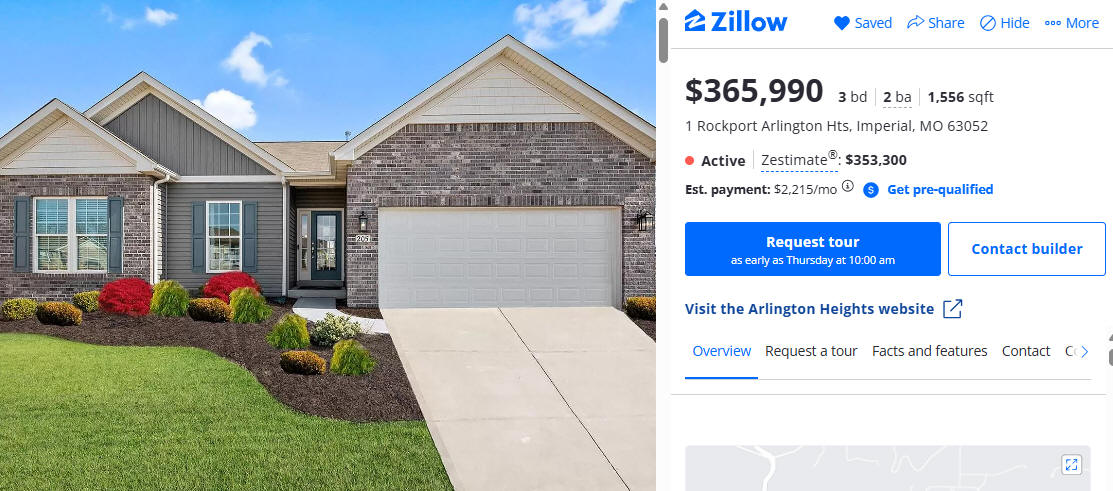Image resolution: width=1113 pixels, height=491 pixels.
Task: Click the Zillow logo icon
Action: tap(694, 21)
